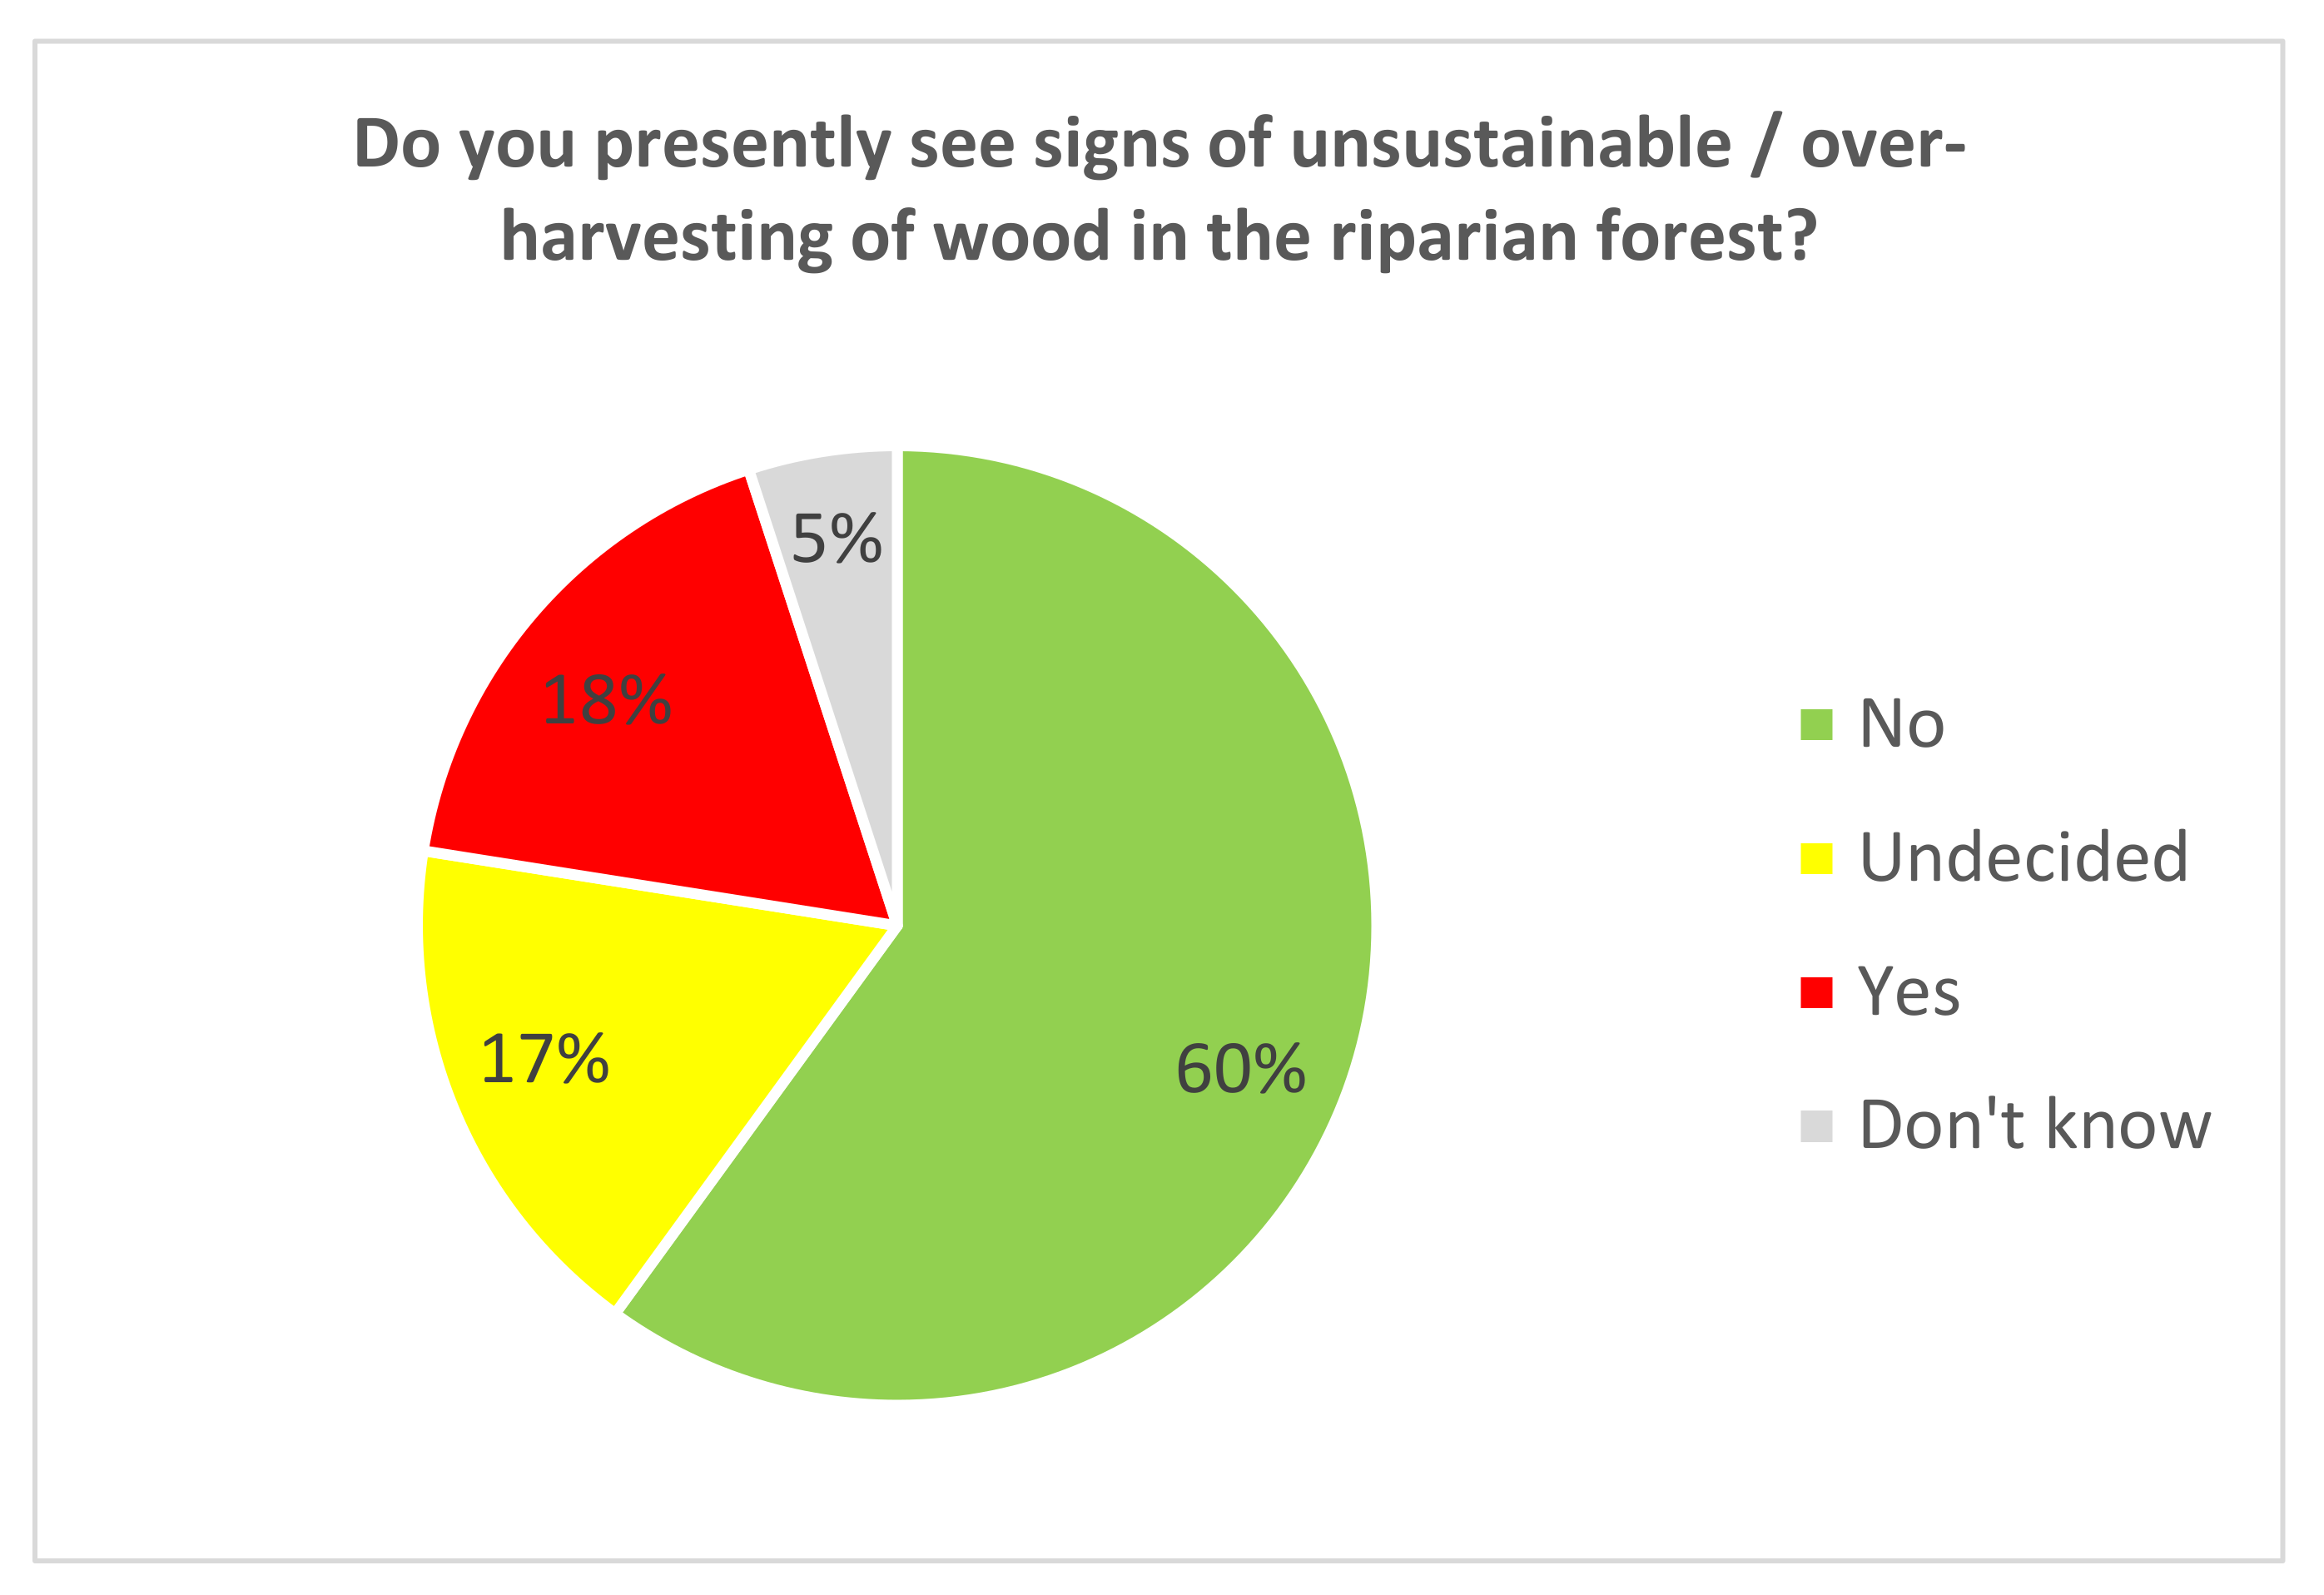Click the word "presently" in the chart title

coord(742,143)
